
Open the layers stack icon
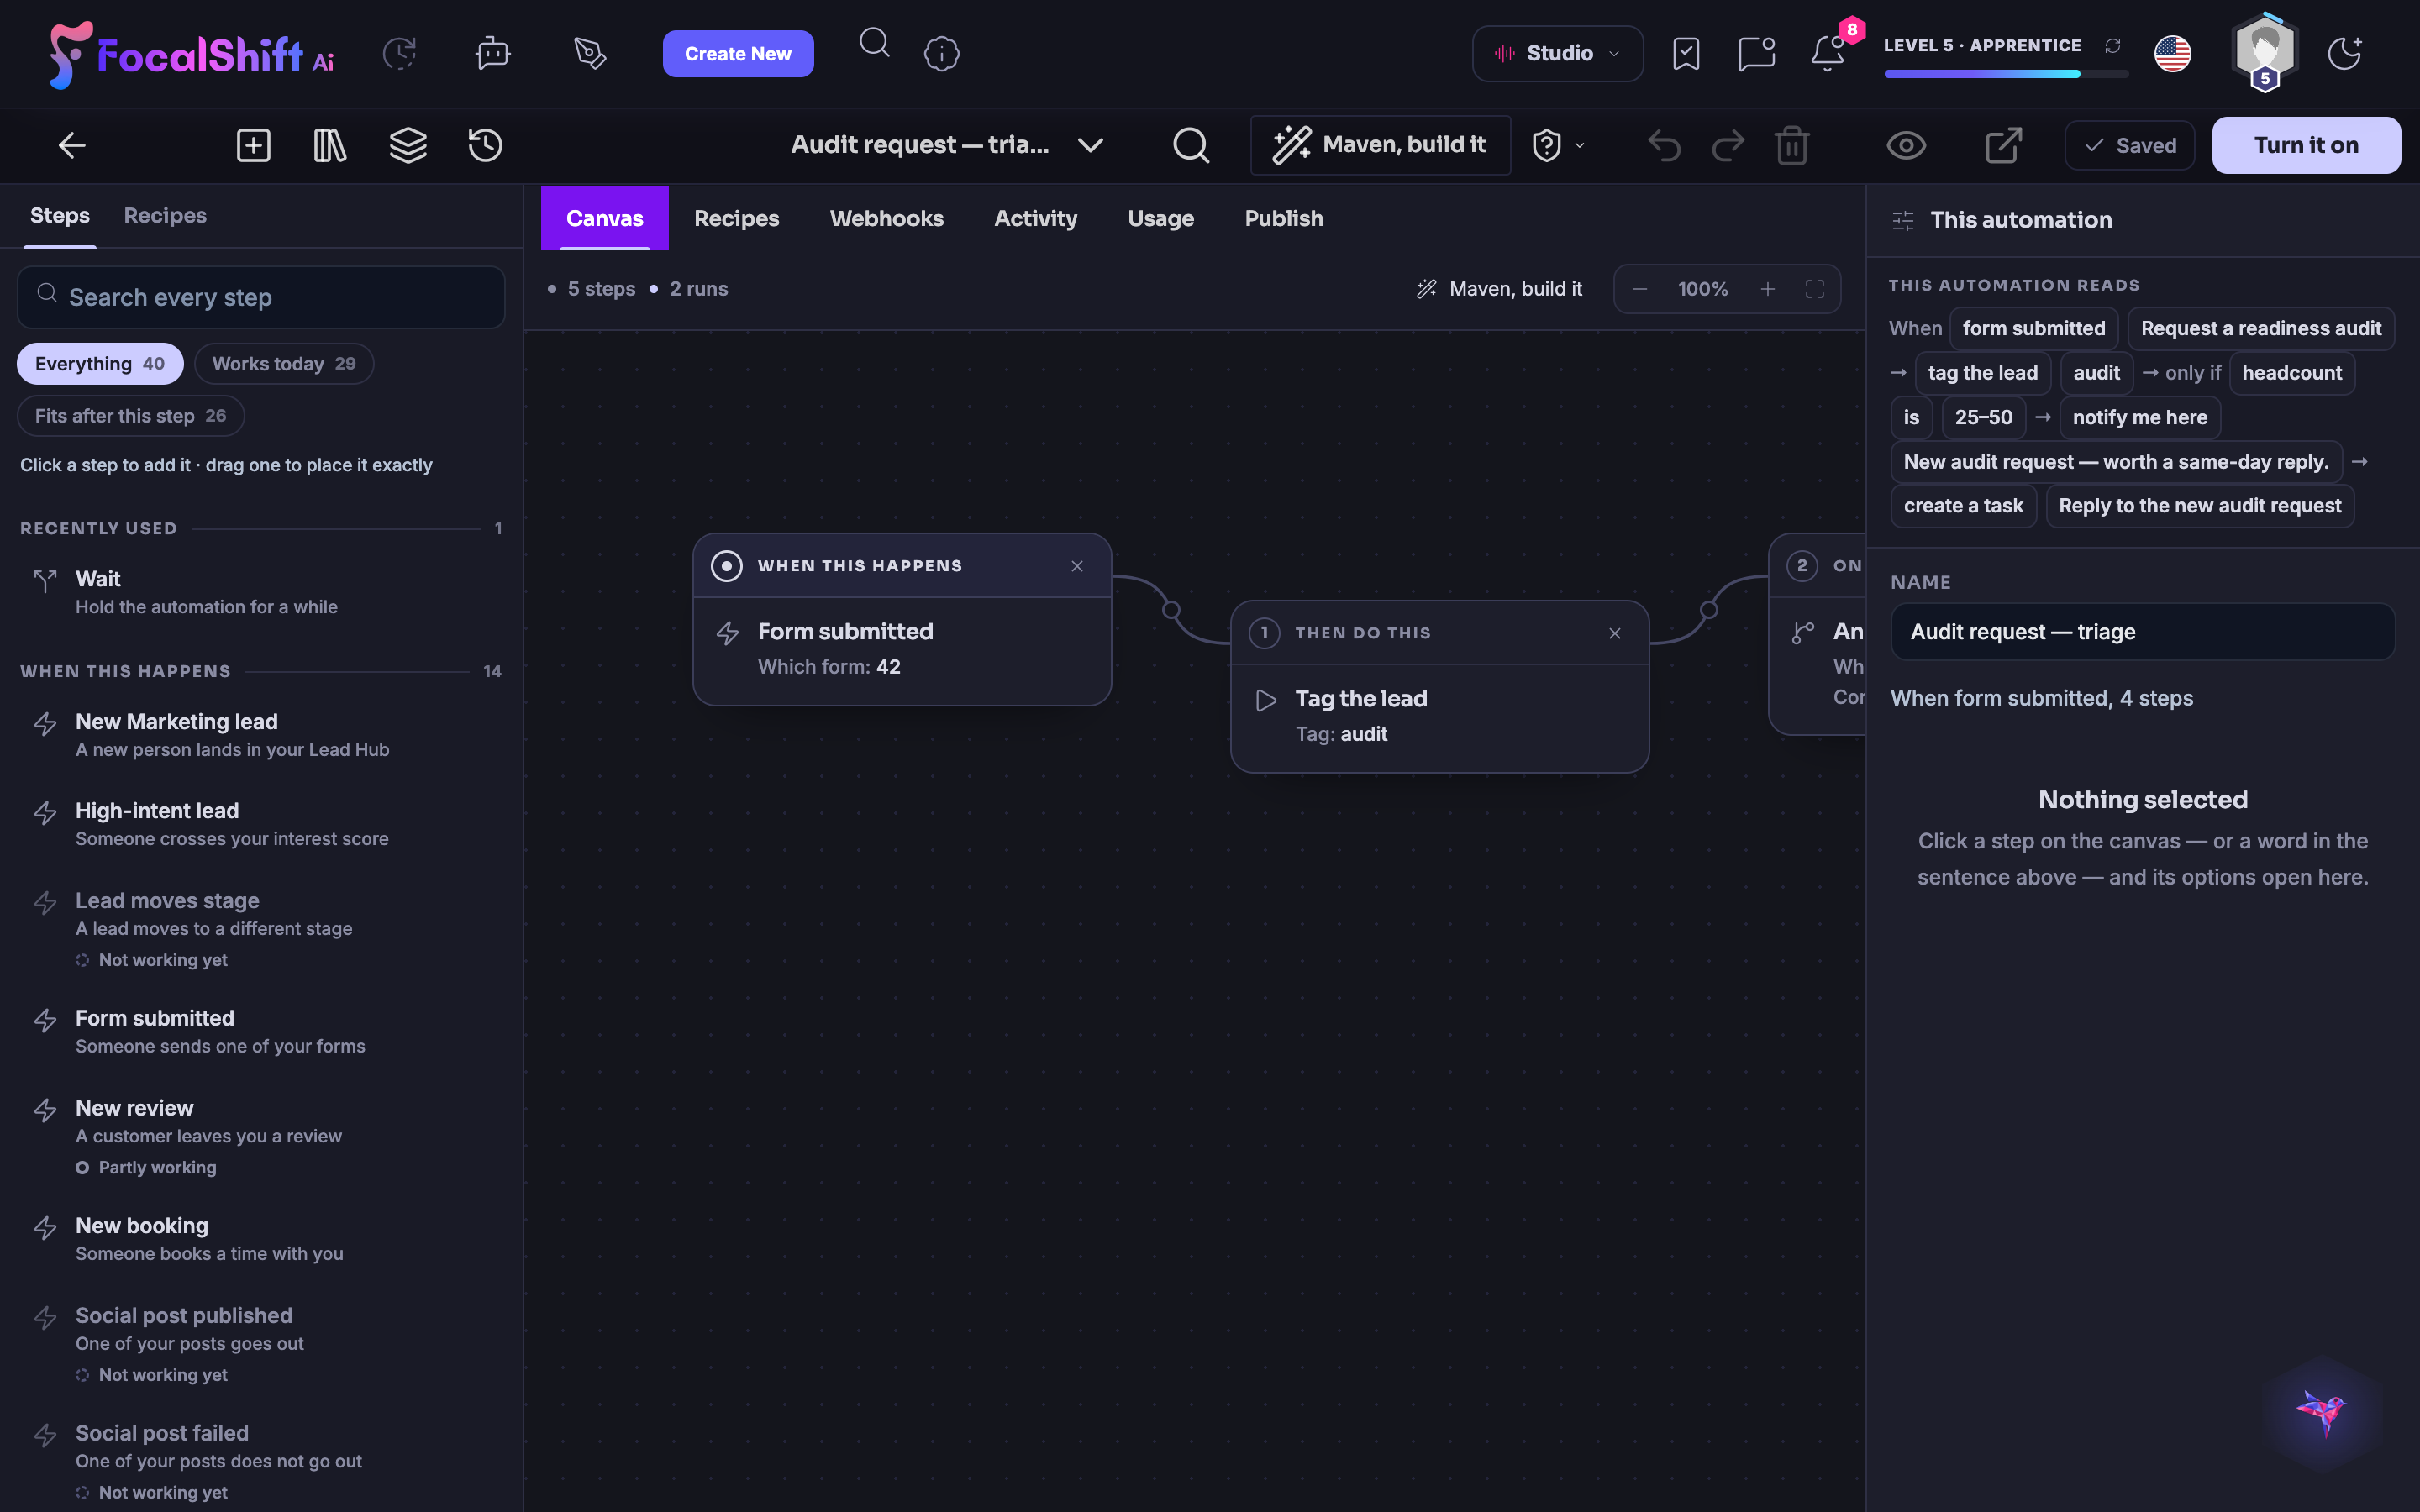pos(408,145)
